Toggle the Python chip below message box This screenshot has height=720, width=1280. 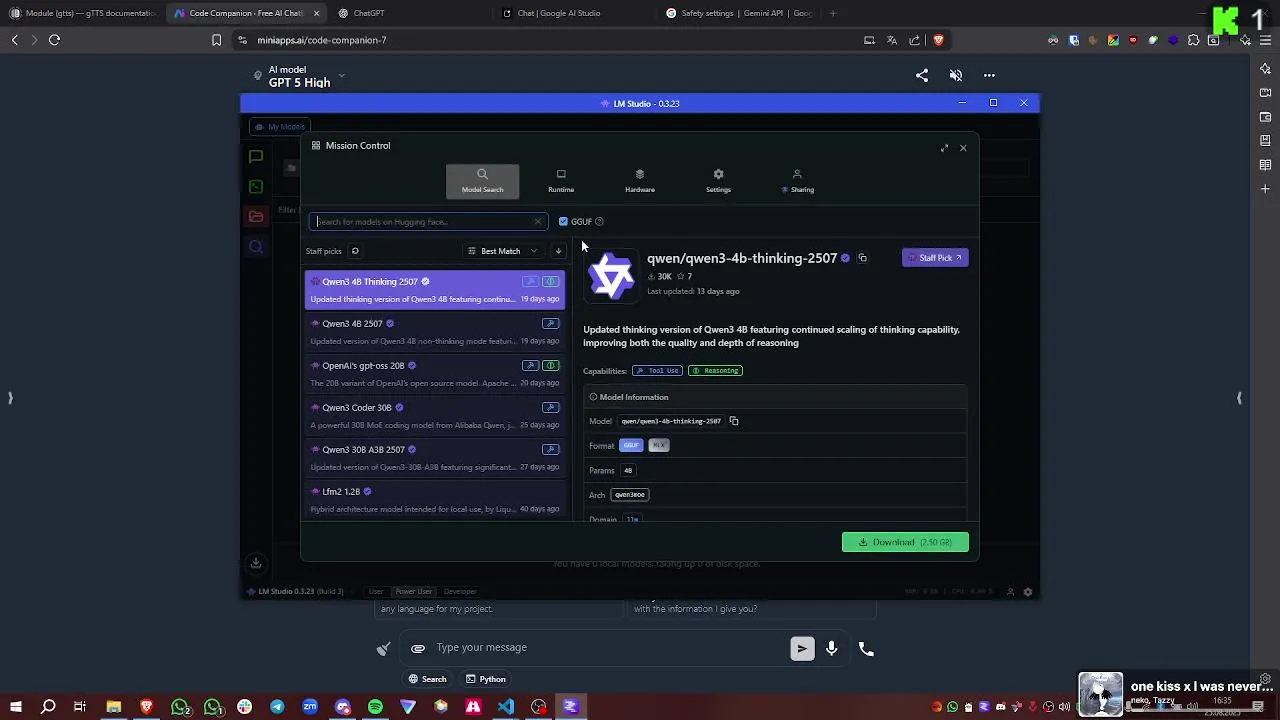pos(485,679)
